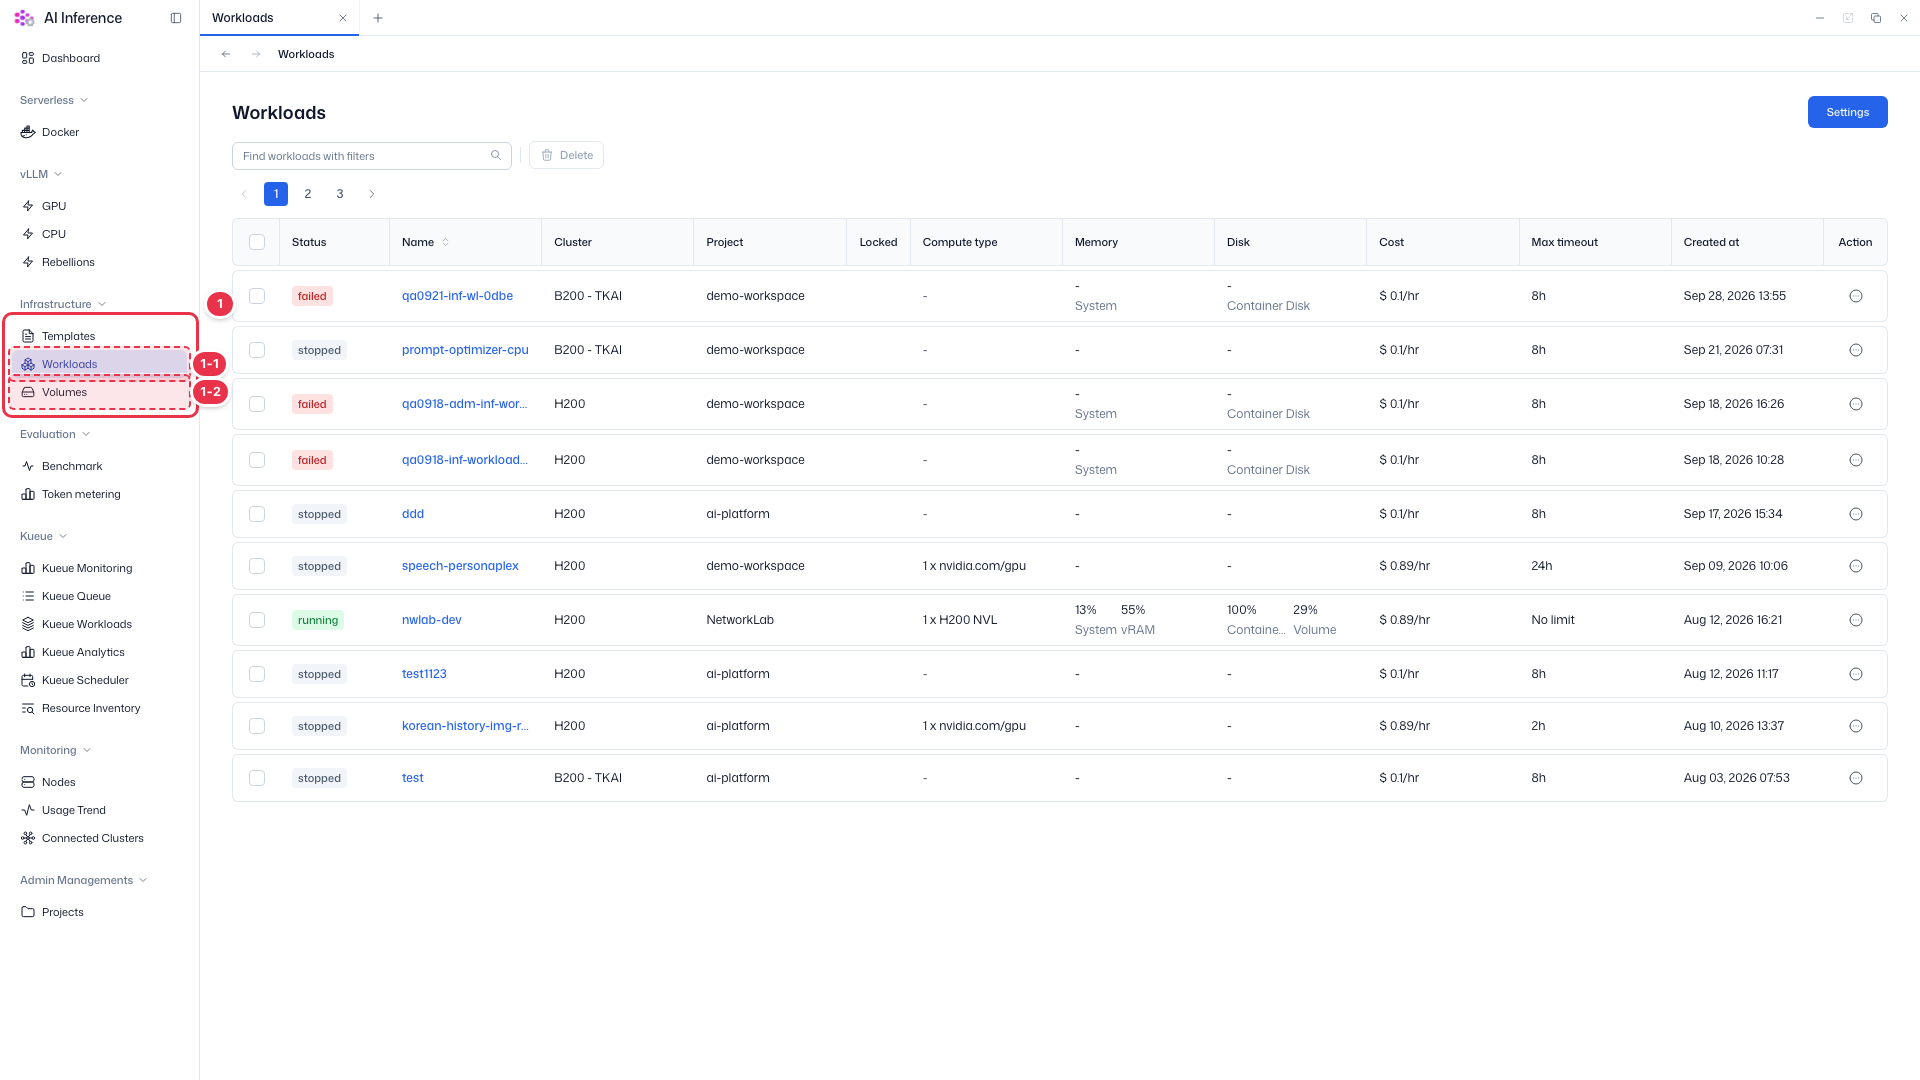
Task: Click the blue Settings button
Action: click(1847, 112)
